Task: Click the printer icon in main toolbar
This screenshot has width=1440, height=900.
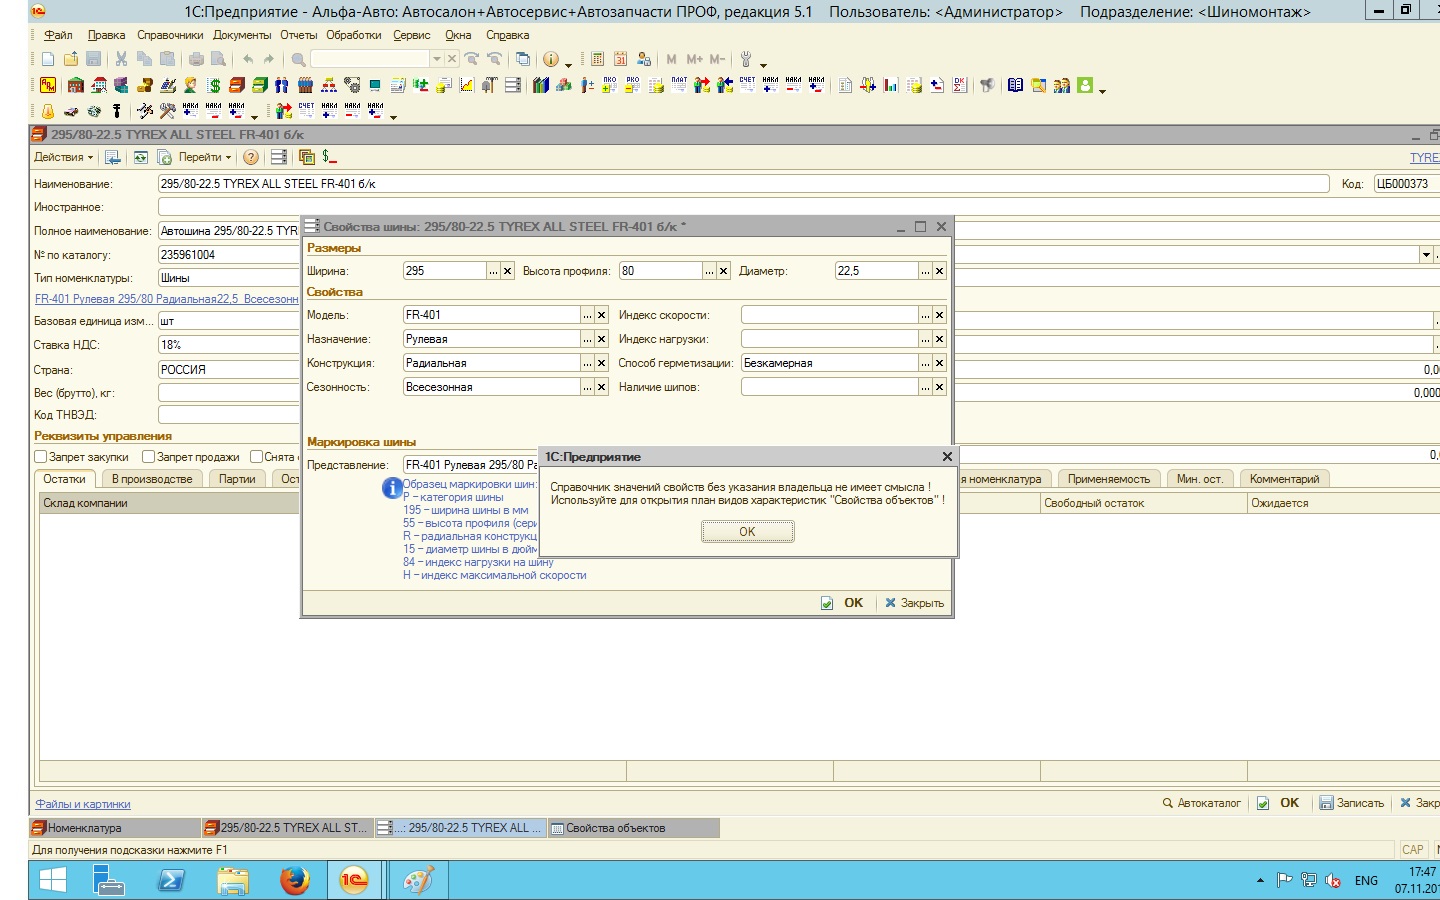Action: click(x=196, y=59)
